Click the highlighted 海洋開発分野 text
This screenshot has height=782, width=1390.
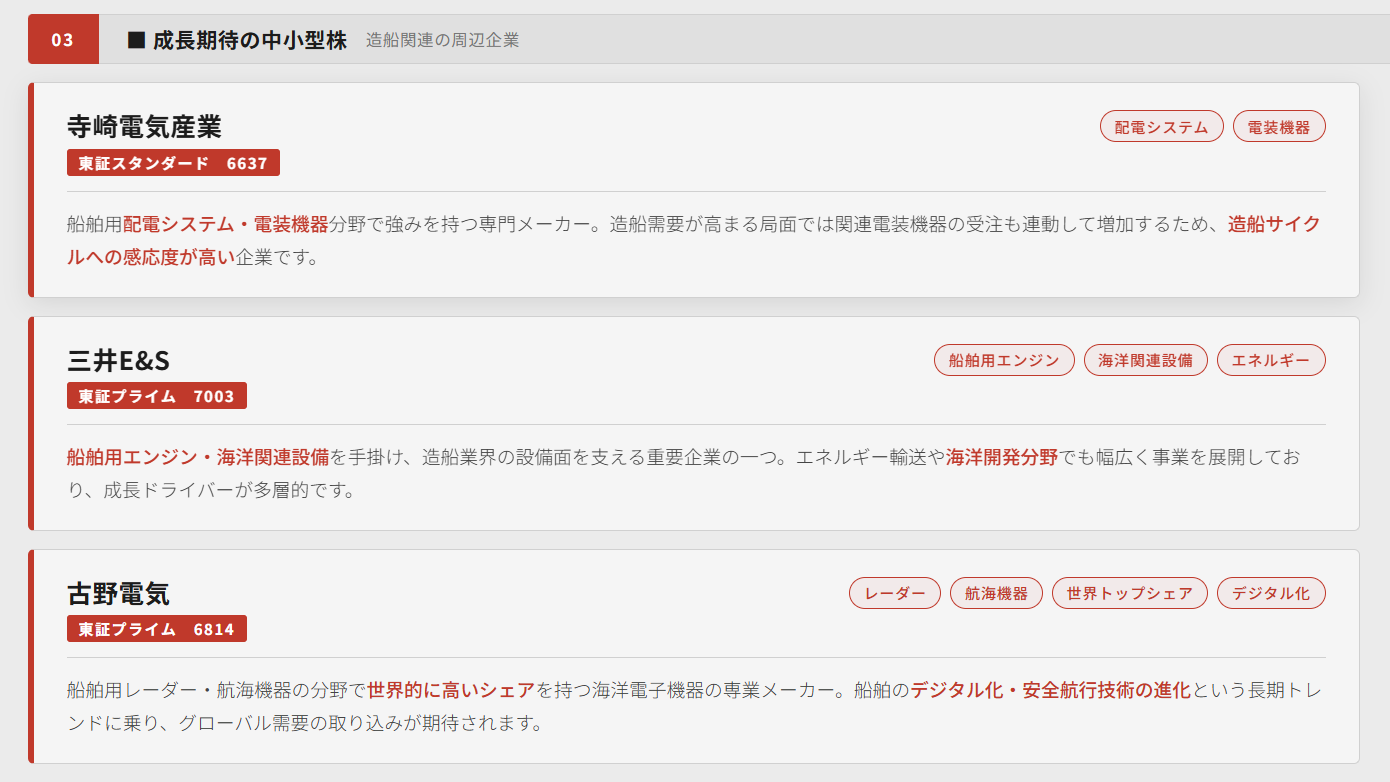point(1001,457)
